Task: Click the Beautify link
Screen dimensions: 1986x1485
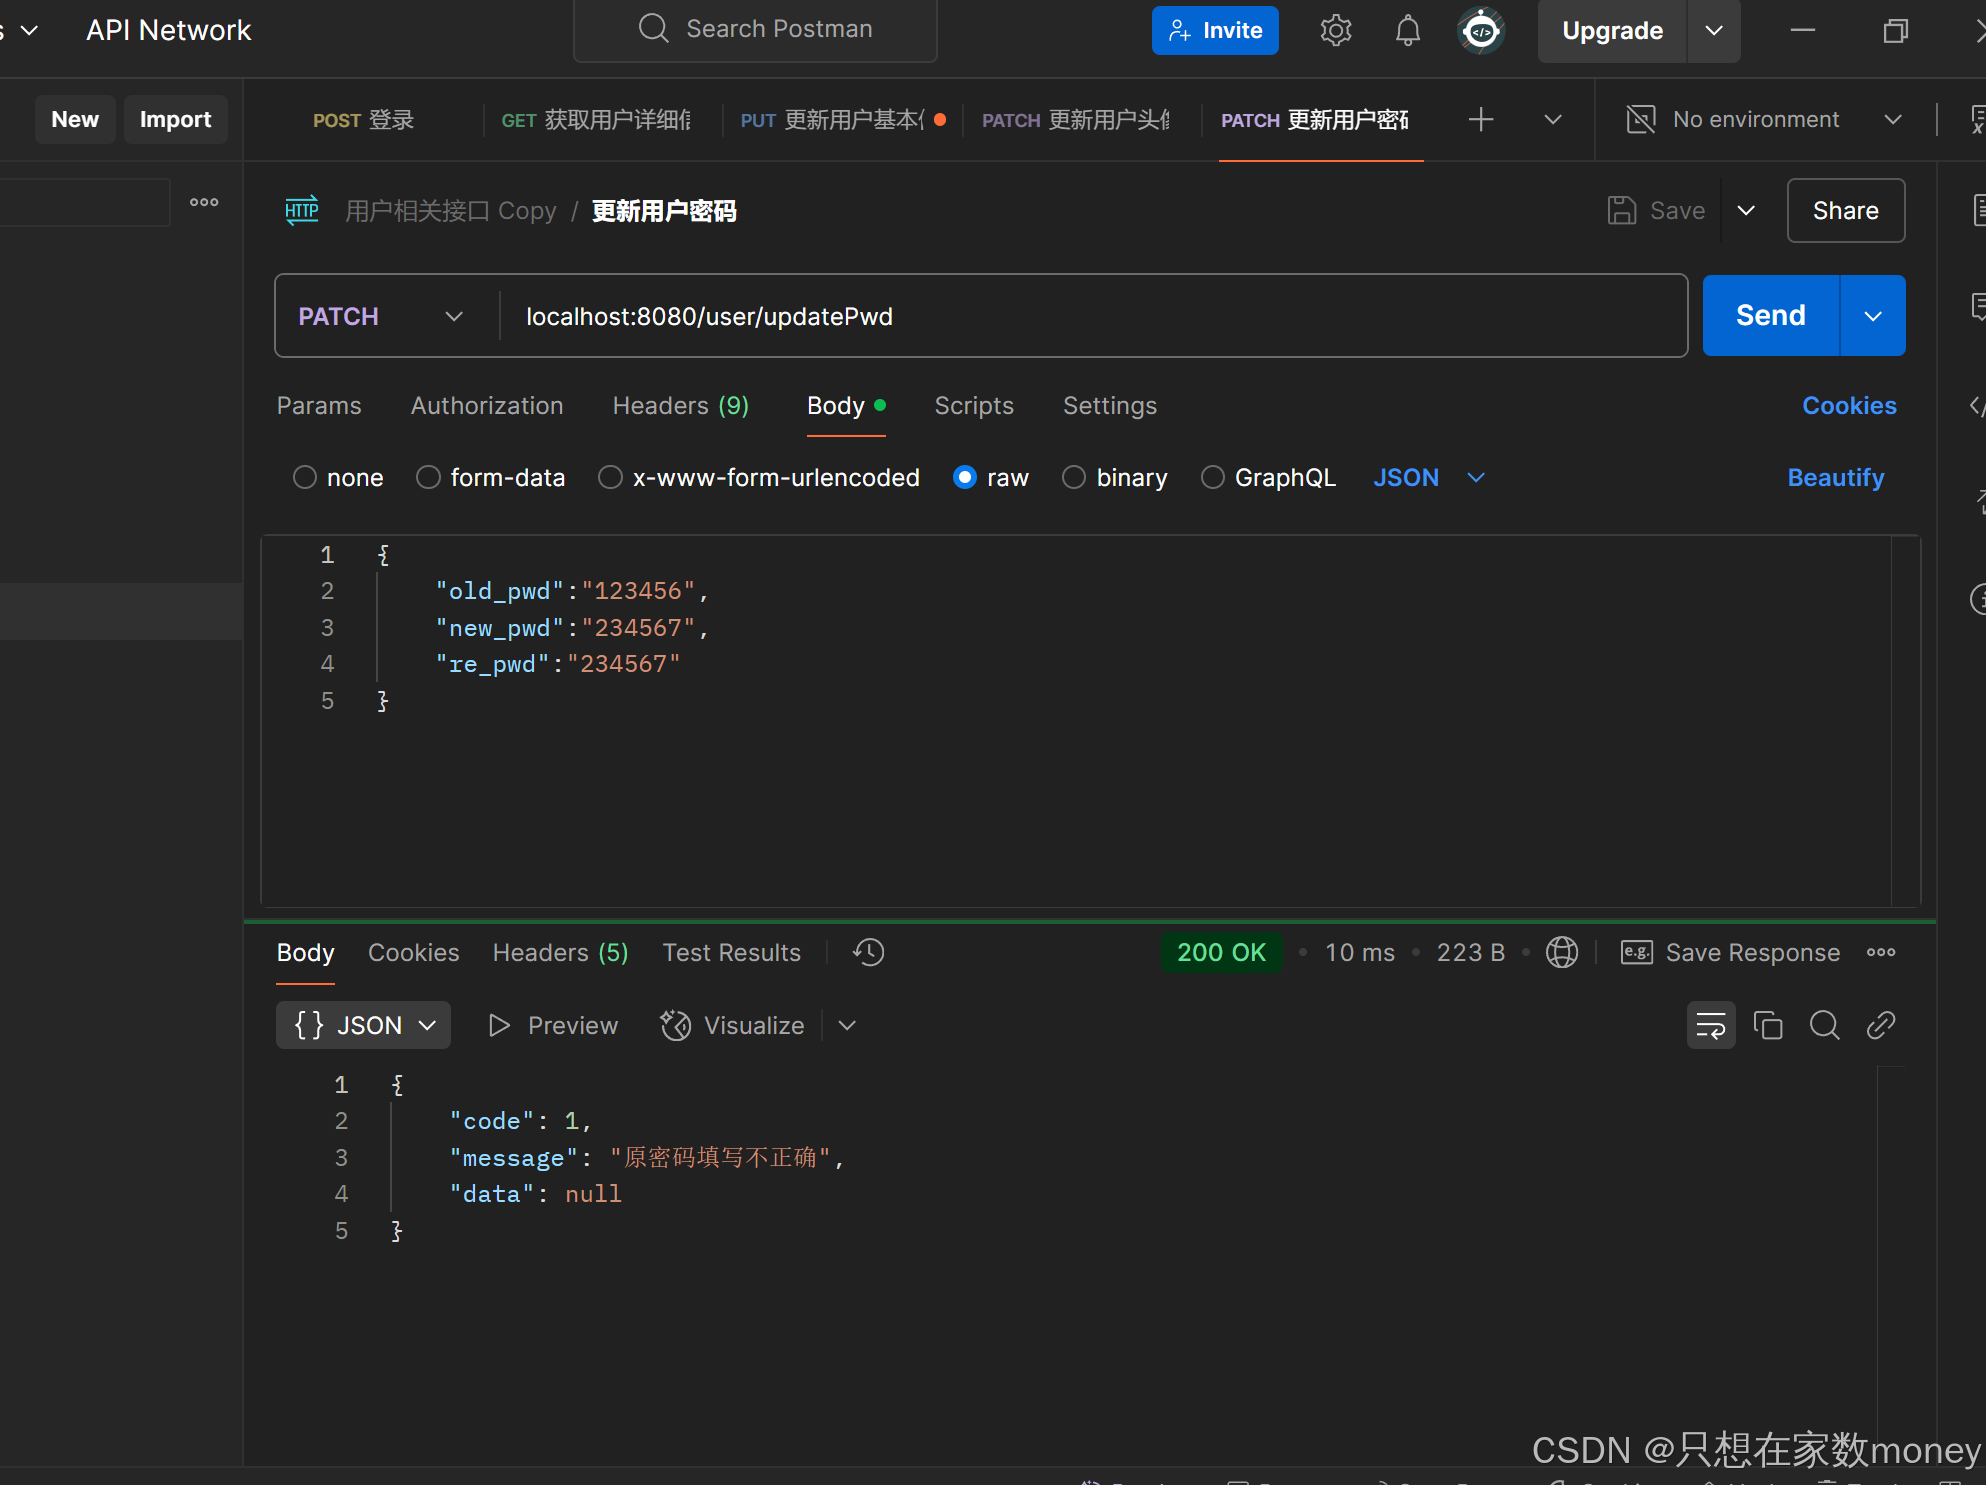Action: (1835, 478)
